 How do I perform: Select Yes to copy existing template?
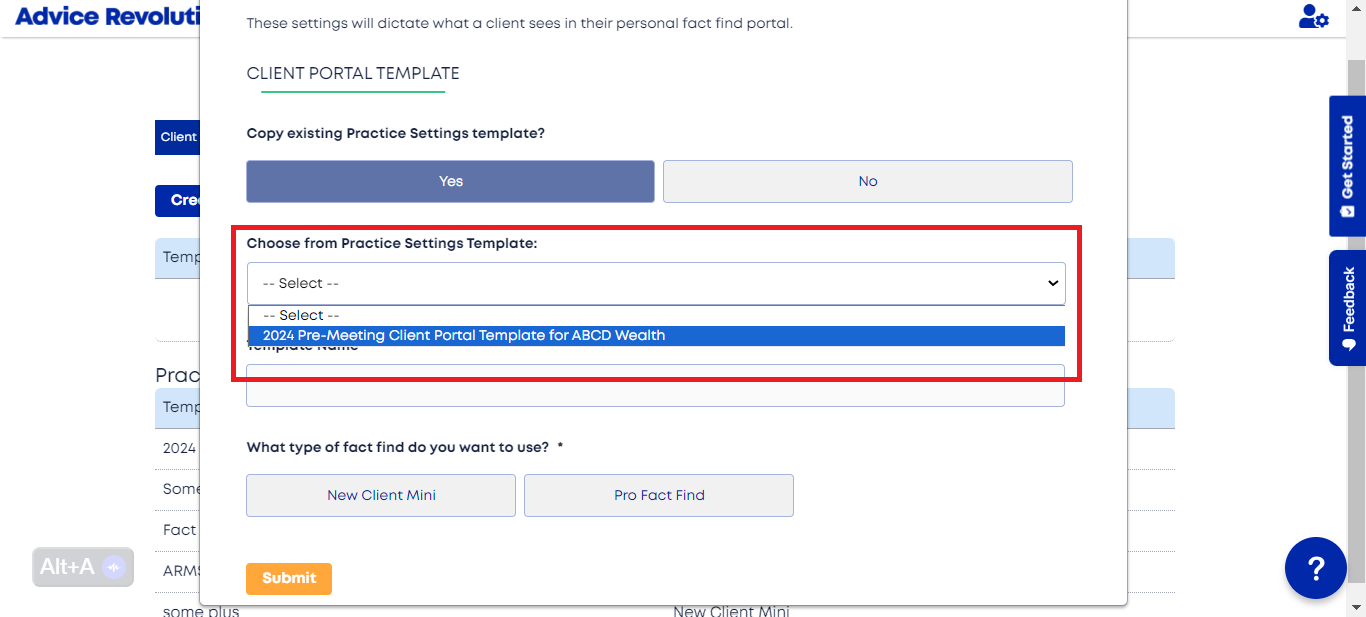point(451,181)
